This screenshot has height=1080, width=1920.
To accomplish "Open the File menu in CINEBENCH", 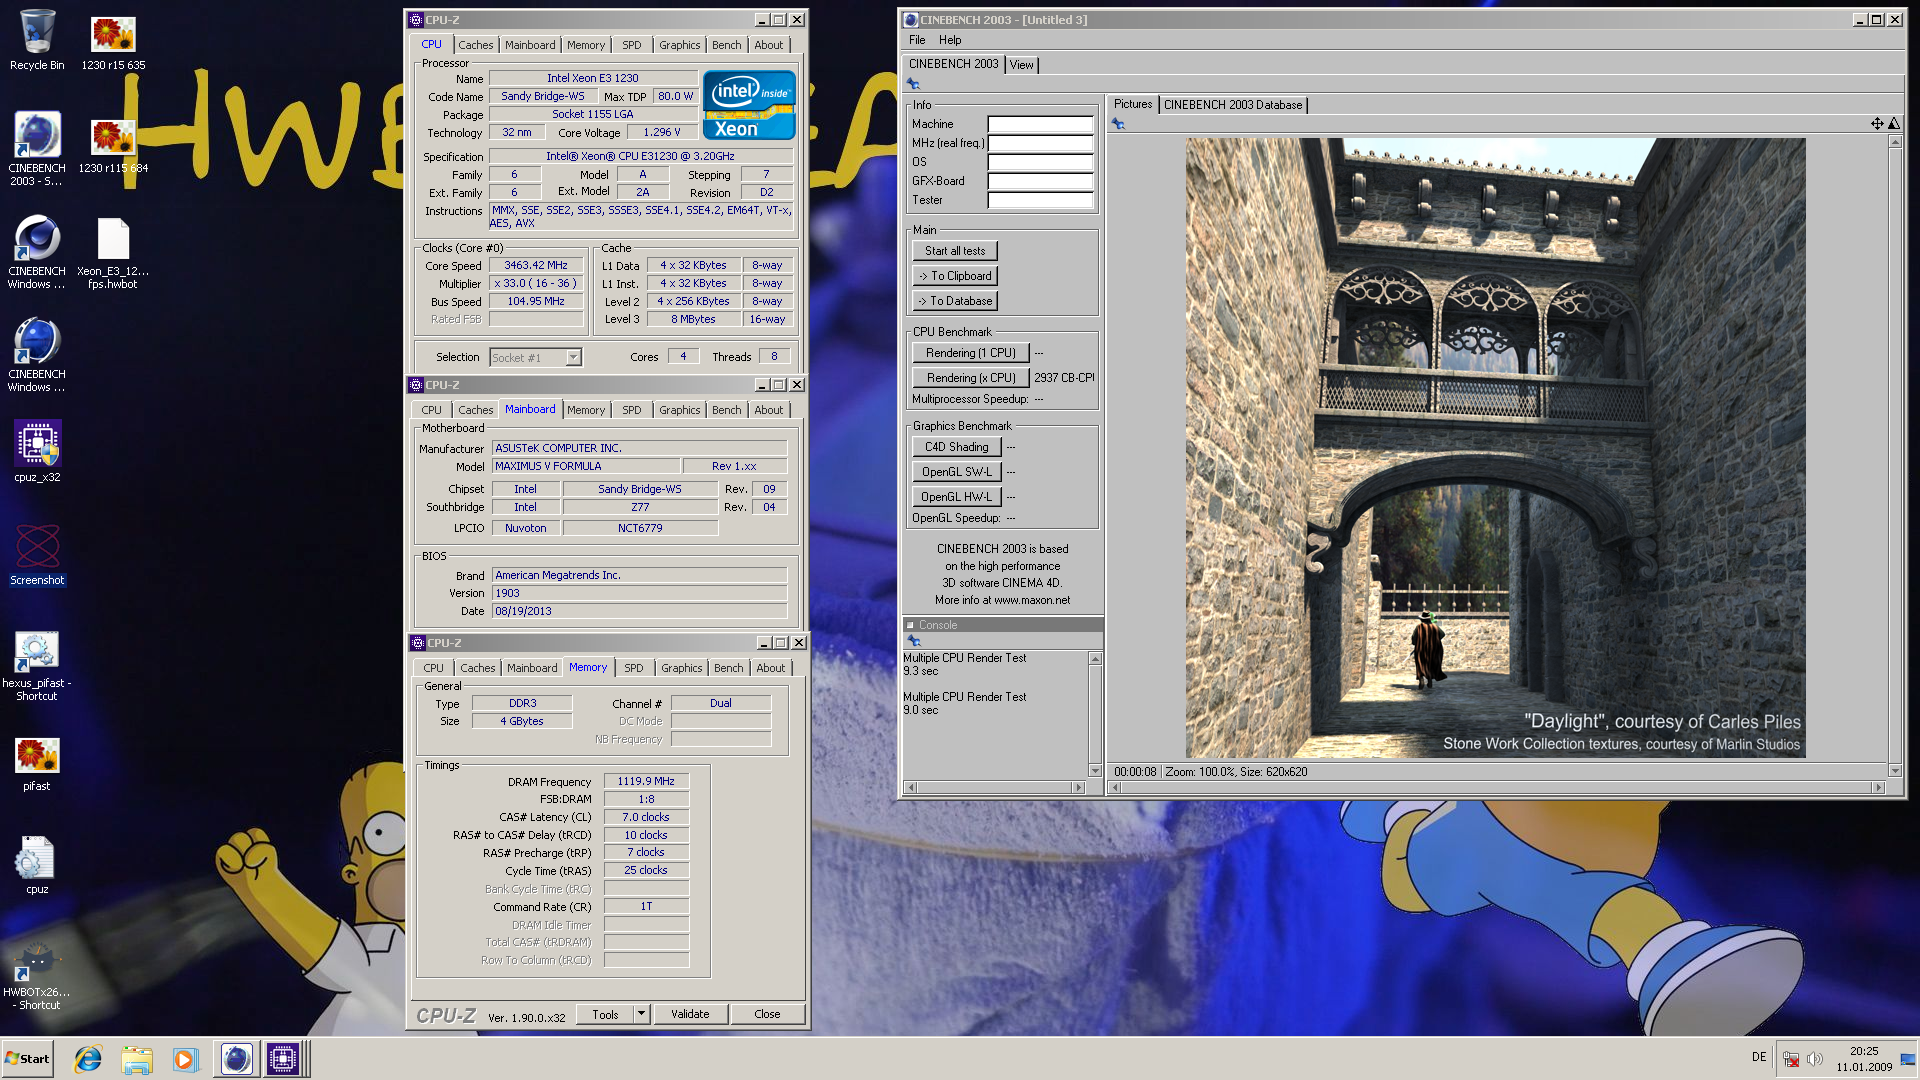I will pos(917,40).
